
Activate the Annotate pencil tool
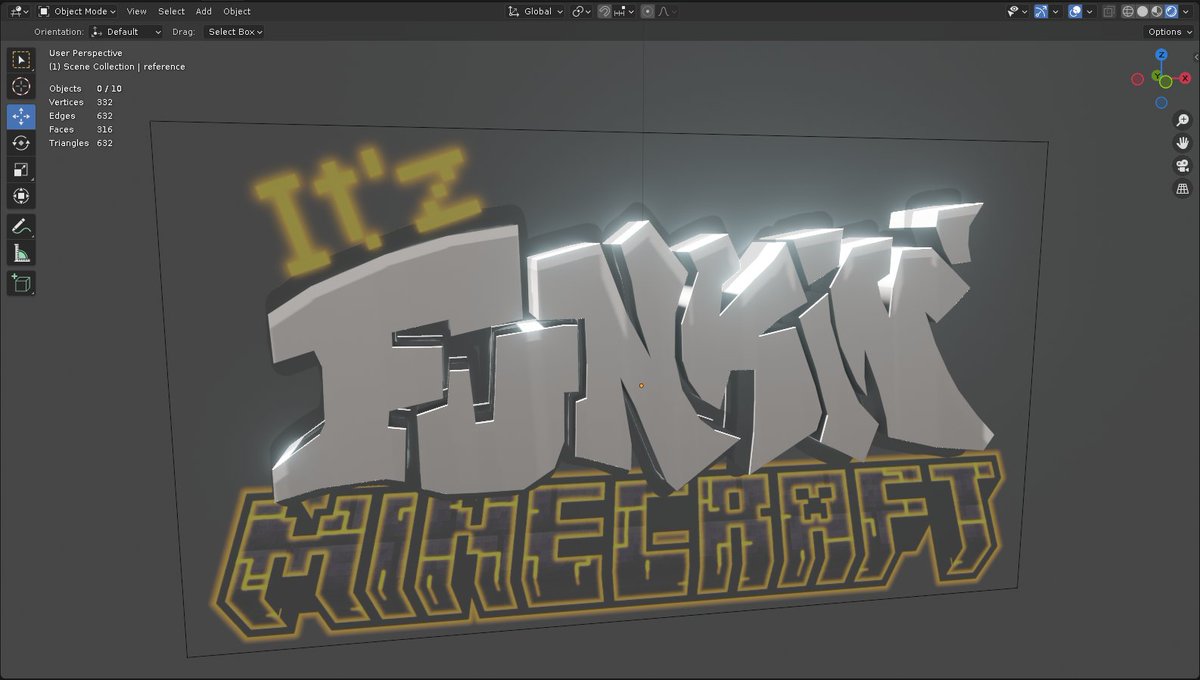click(x=21, y=226)
